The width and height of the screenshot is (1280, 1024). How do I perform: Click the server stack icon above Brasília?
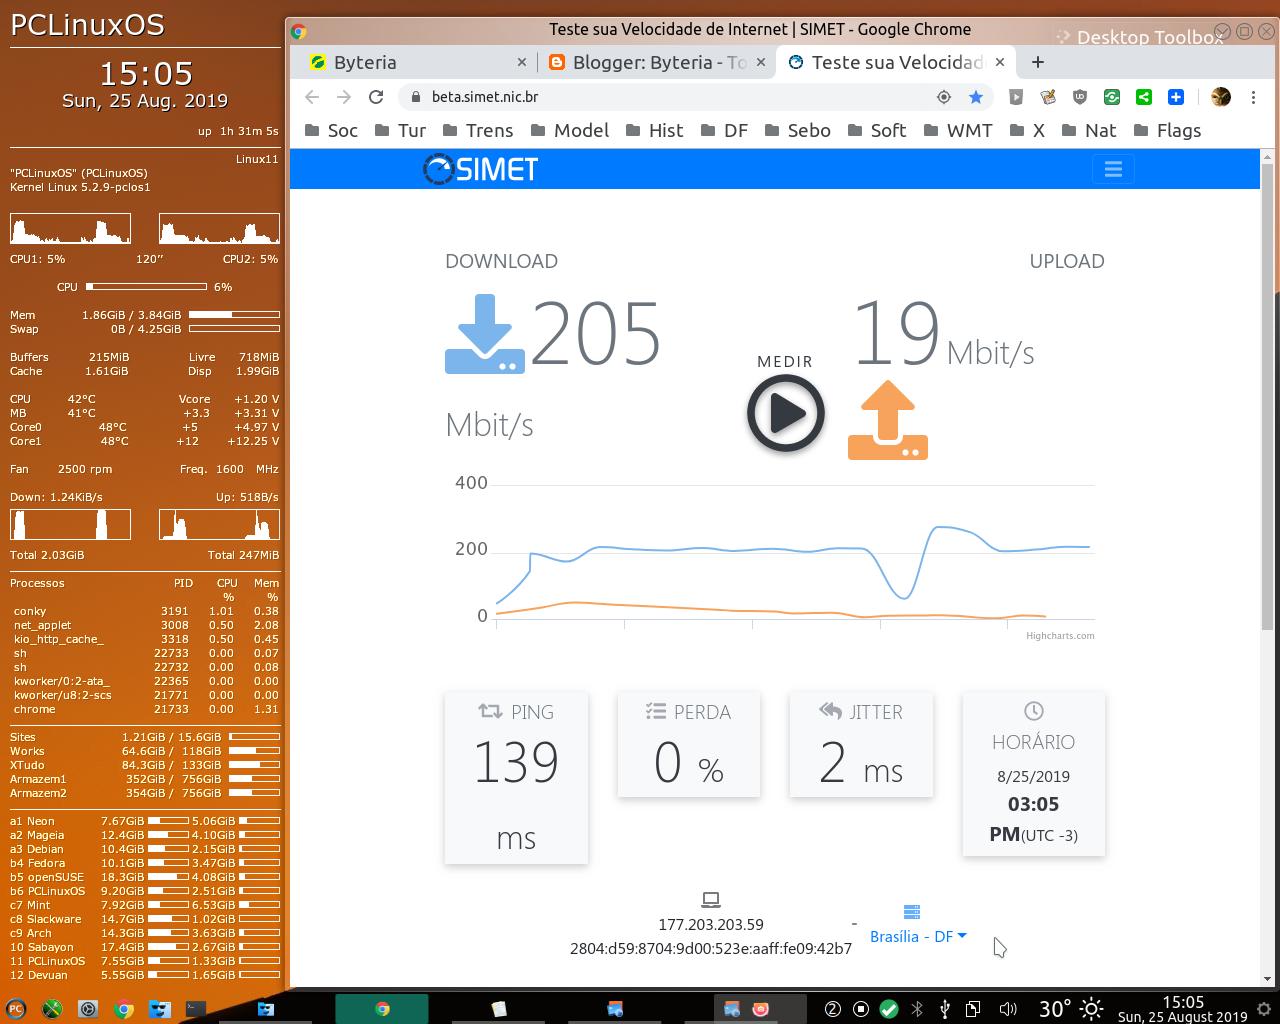point(911,912)
